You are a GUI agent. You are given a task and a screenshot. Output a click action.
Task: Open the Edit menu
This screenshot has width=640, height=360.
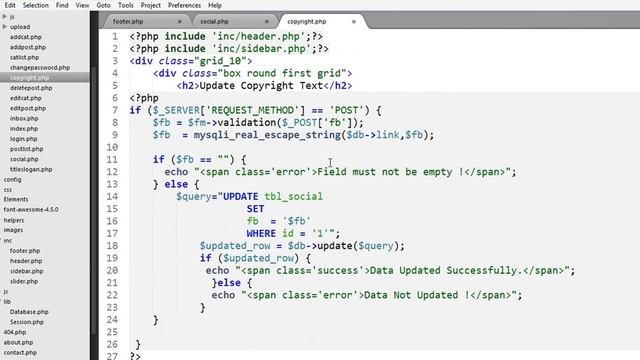(10, 5)
